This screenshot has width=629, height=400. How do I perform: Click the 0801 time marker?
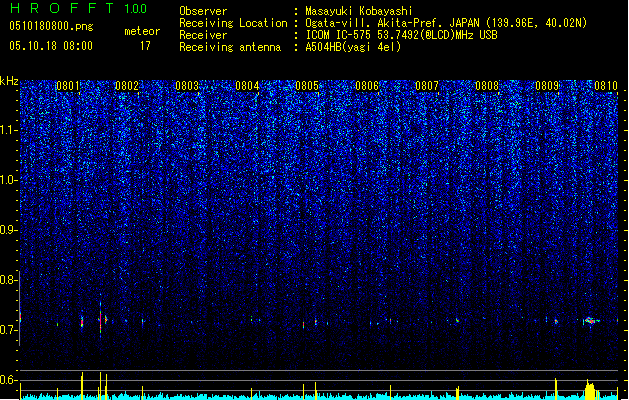coord(68,86)
